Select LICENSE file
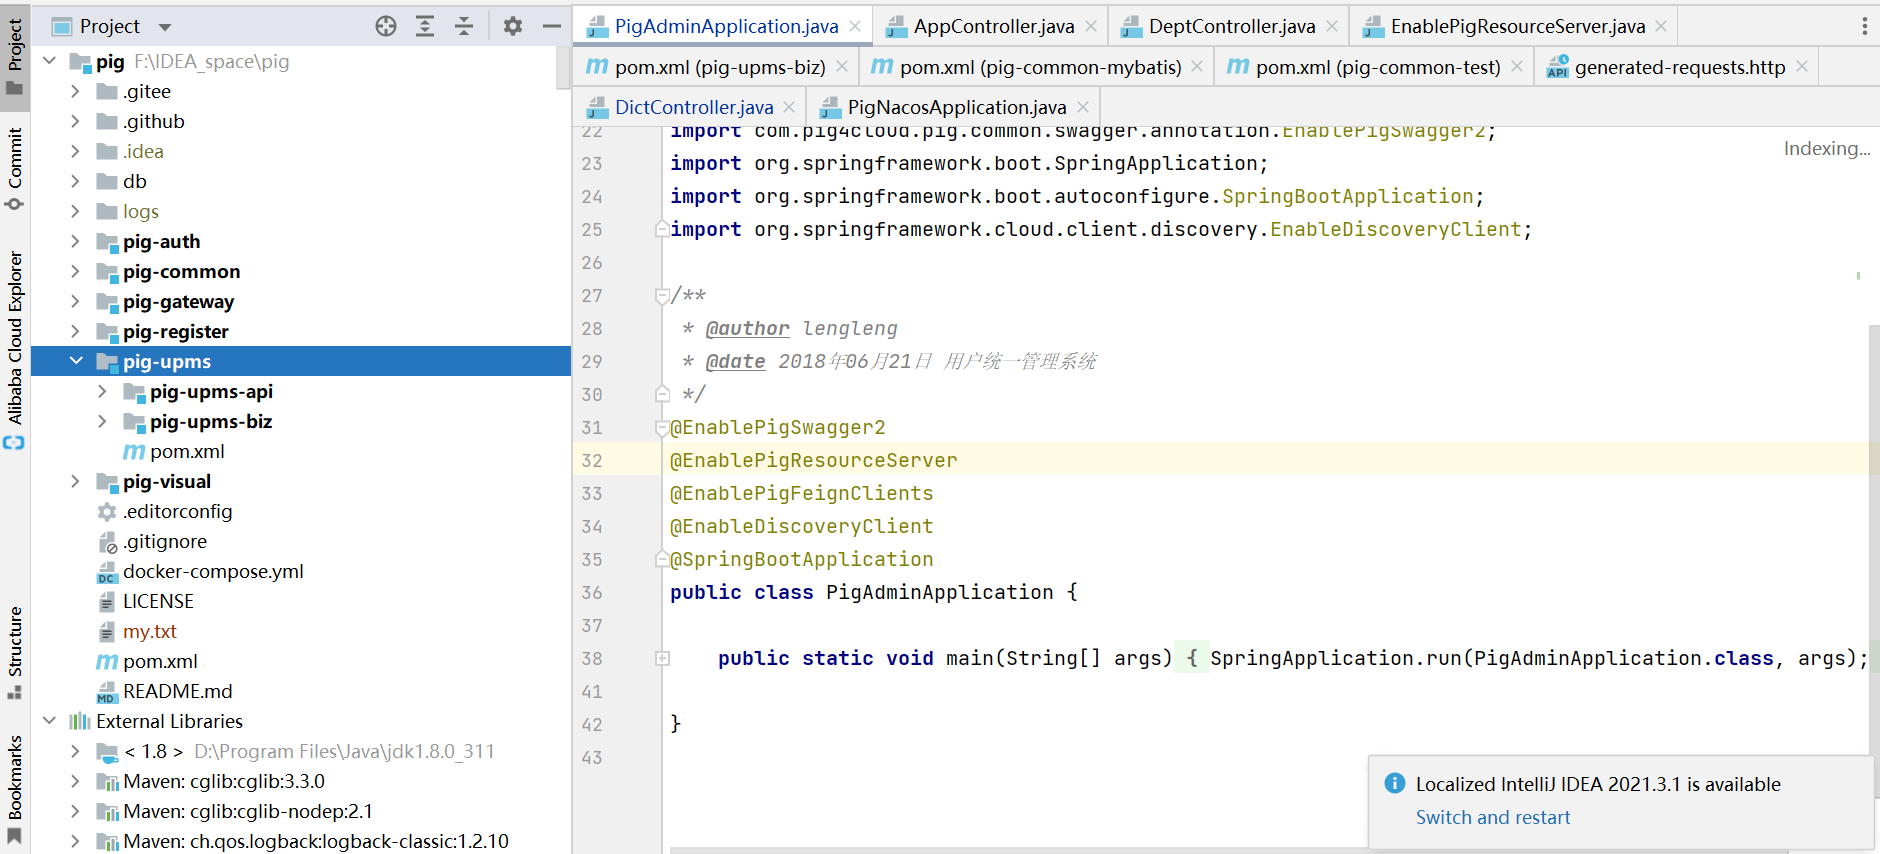This screenshot has width=1880, height=854. 158,601
